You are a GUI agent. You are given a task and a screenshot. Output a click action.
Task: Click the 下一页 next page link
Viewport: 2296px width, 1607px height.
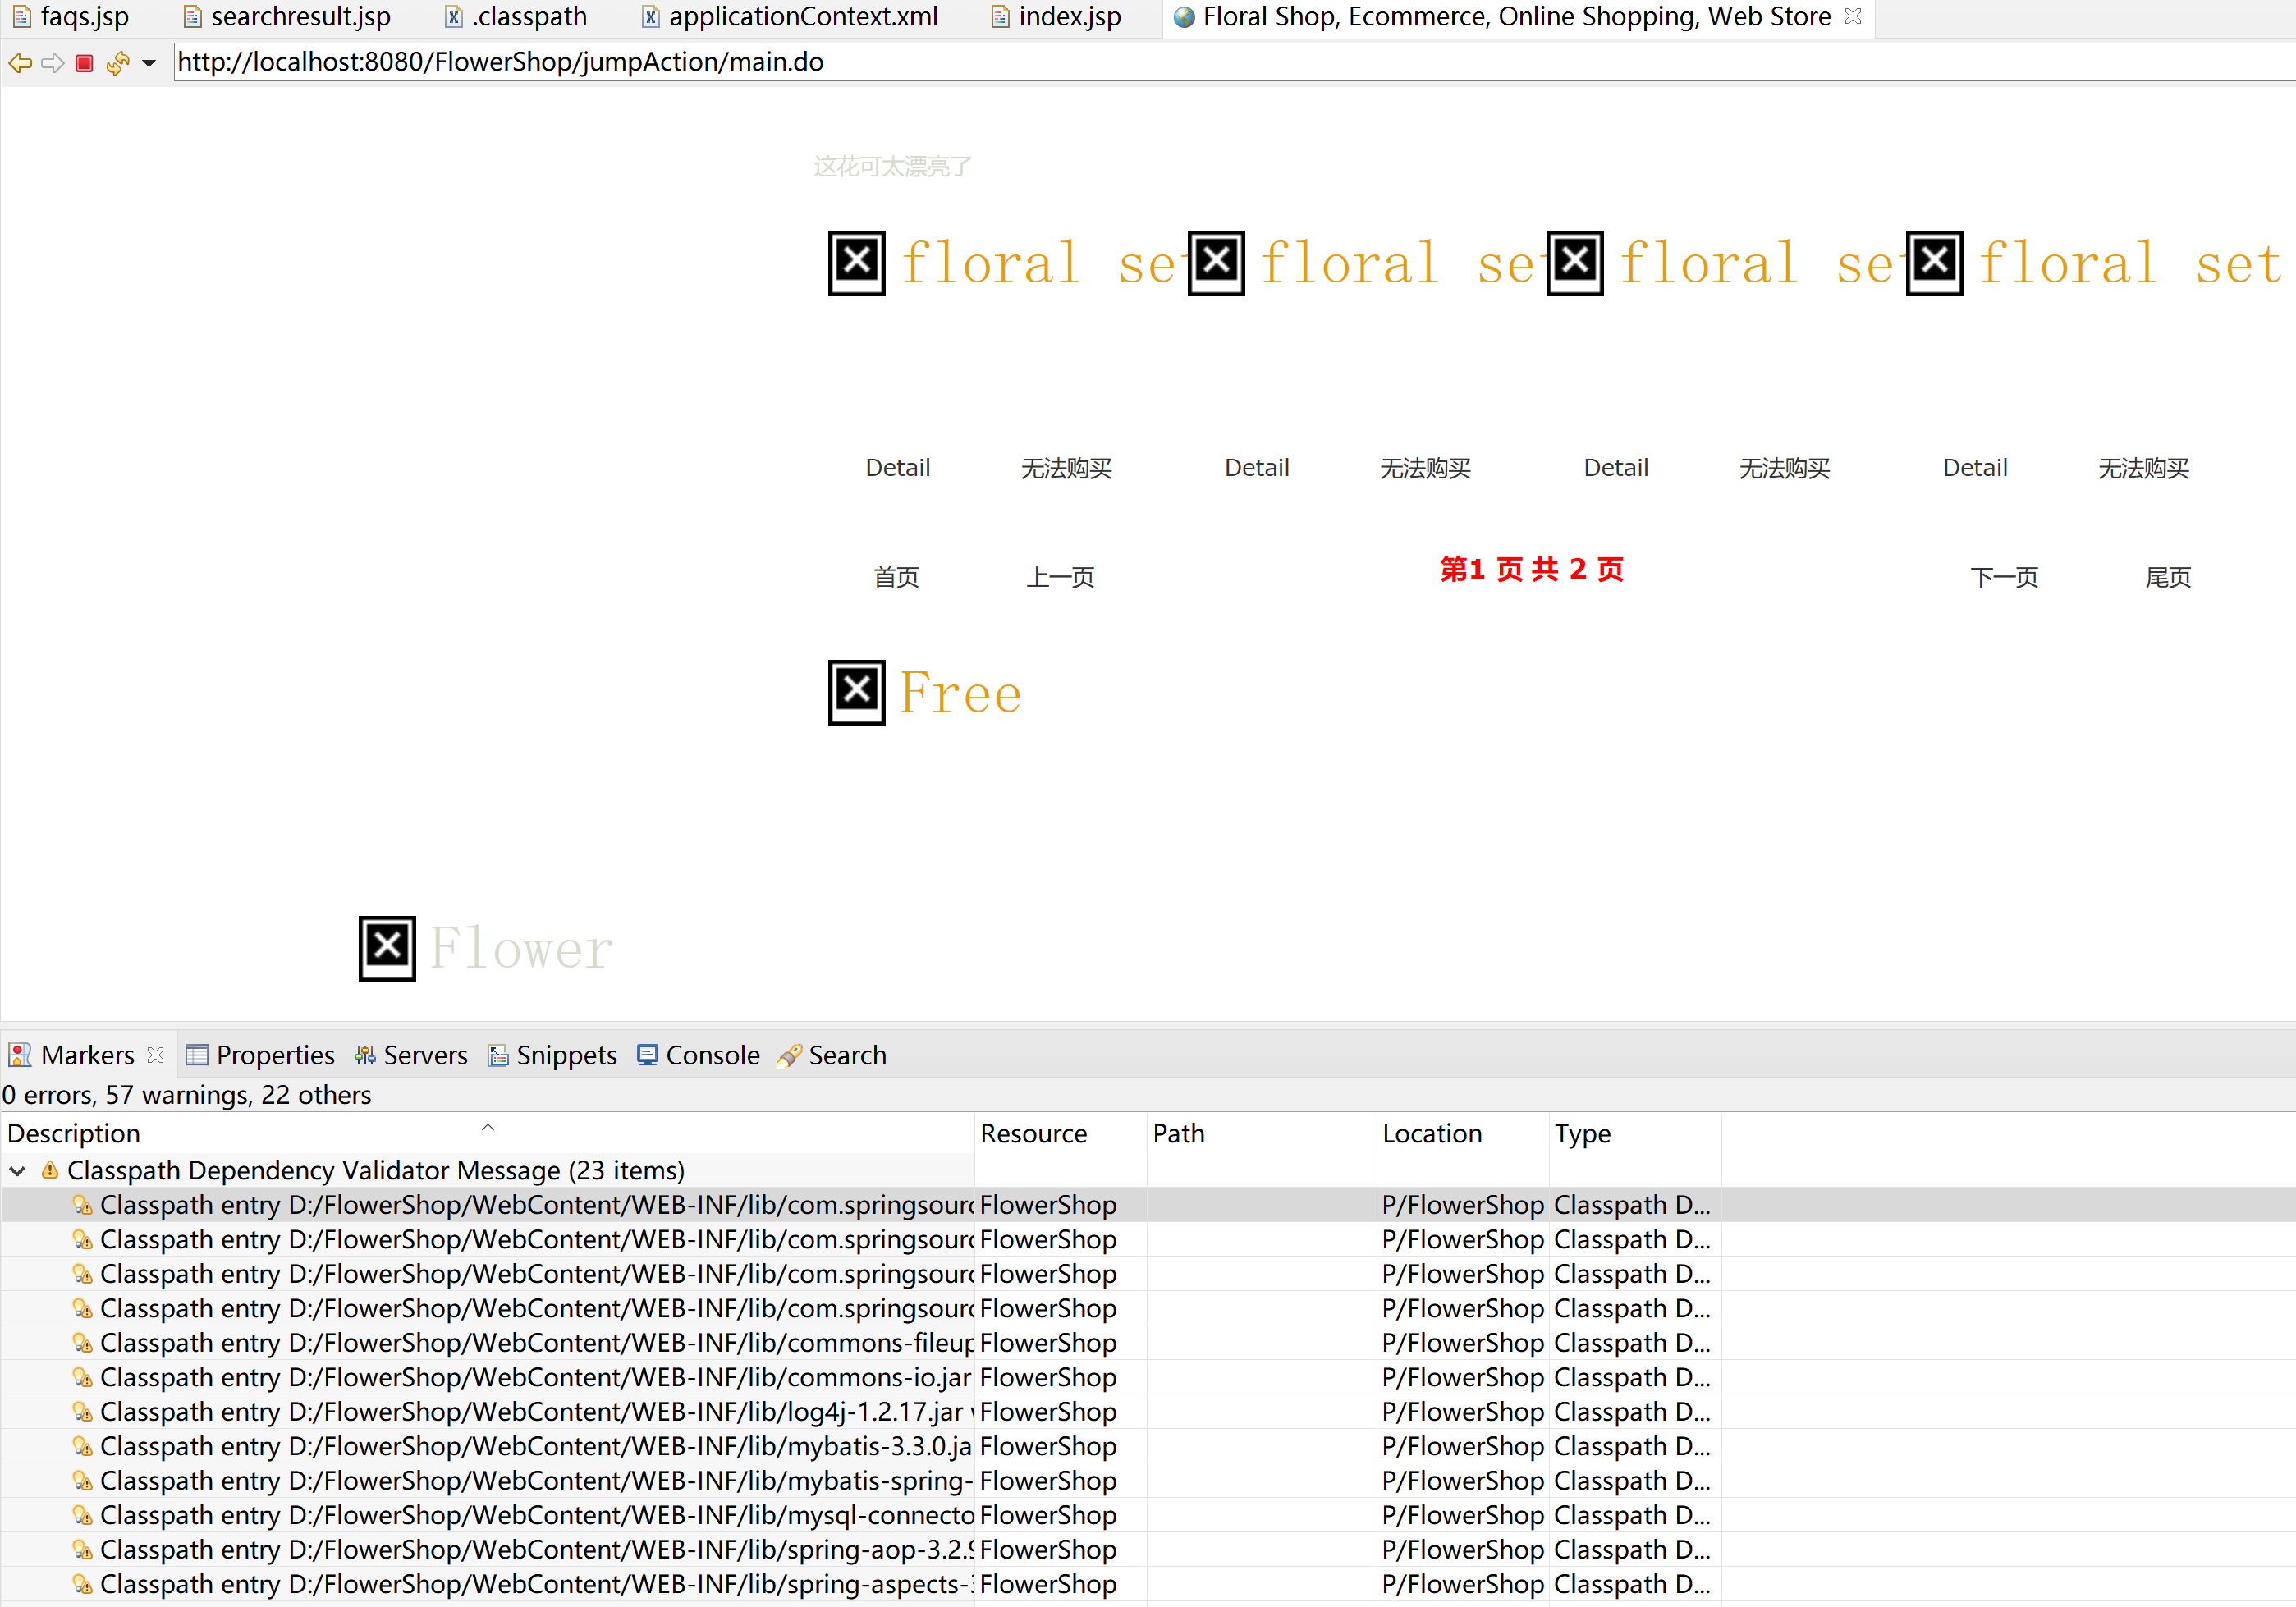(2003, 577)
